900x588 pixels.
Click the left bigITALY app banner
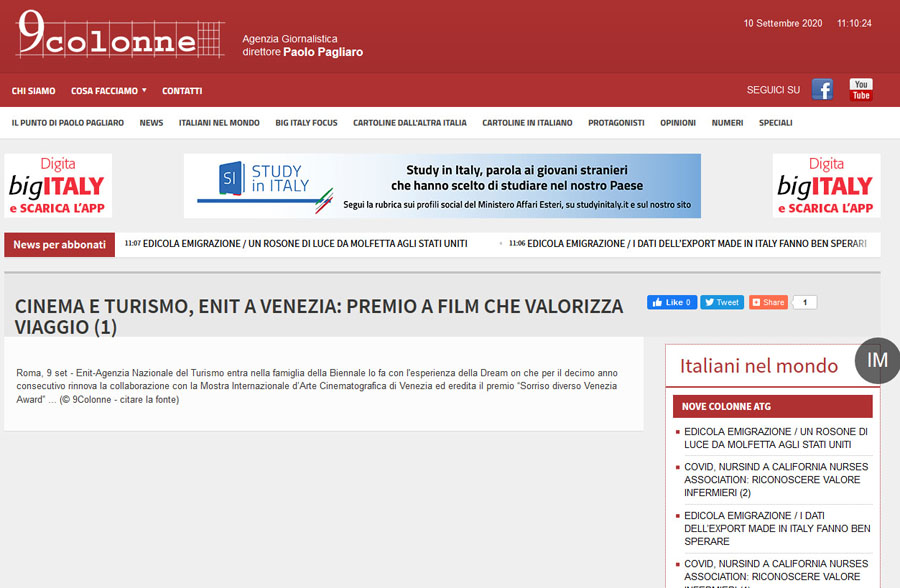point(58,186)
